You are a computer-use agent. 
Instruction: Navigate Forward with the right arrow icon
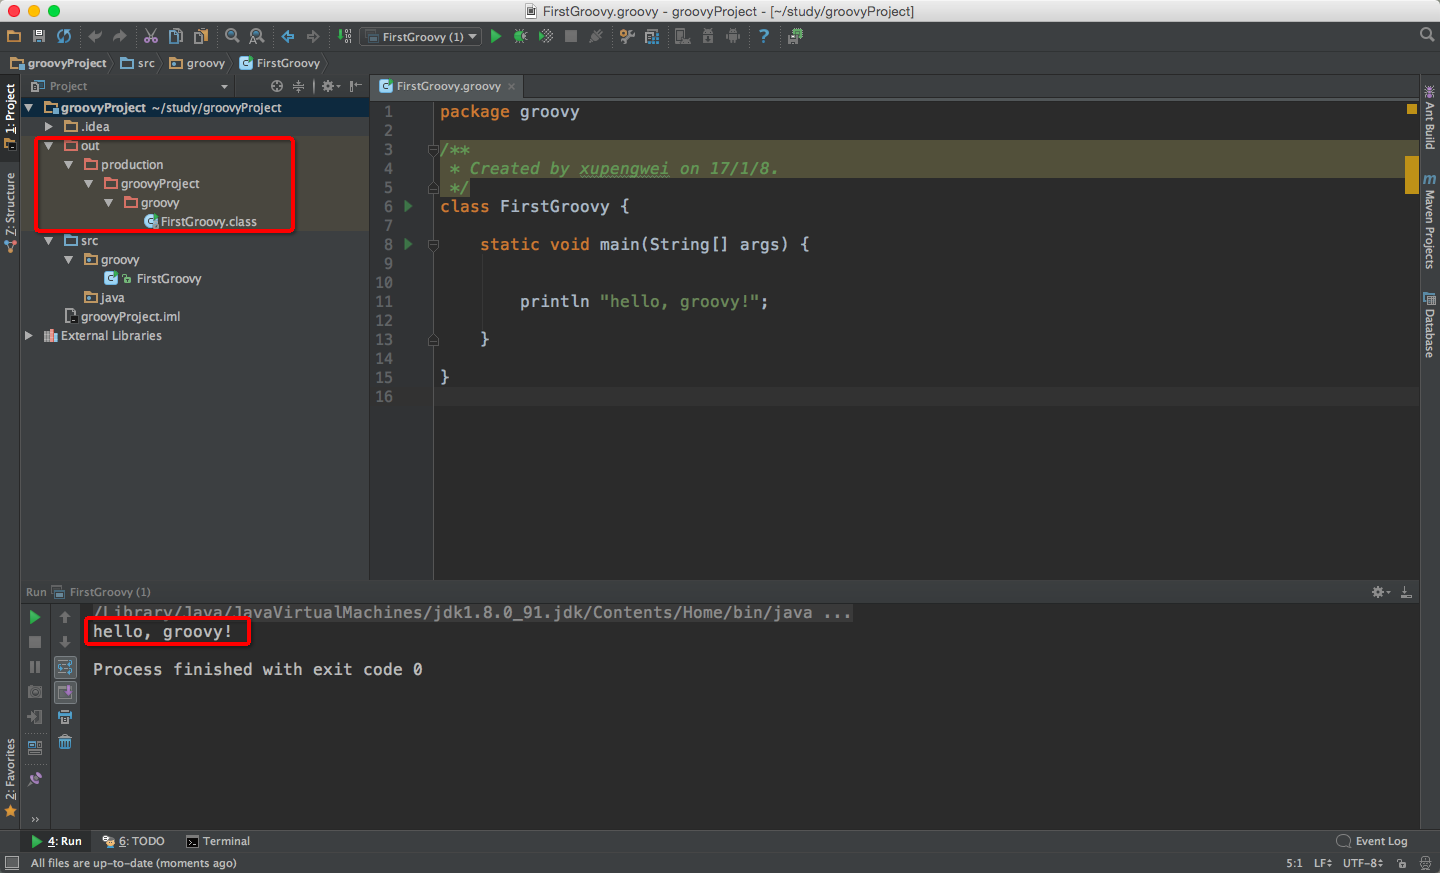click(313, 36)
